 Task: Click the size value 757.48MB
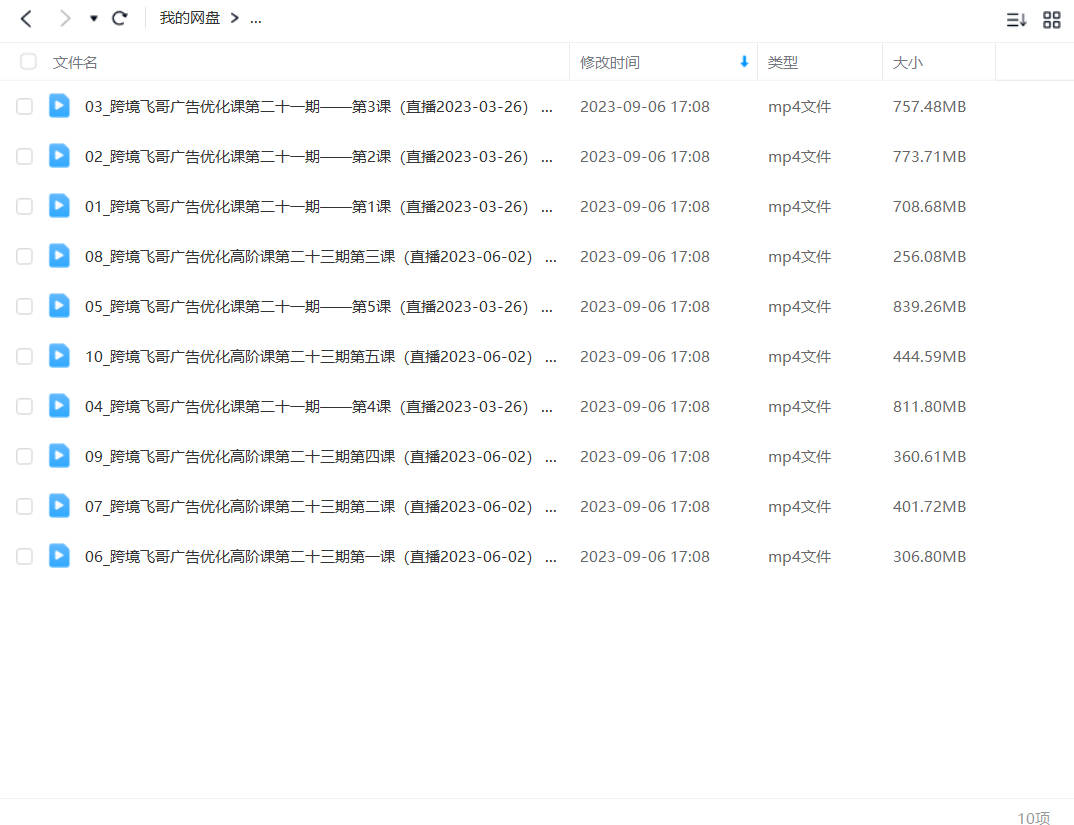click(929, 107)
